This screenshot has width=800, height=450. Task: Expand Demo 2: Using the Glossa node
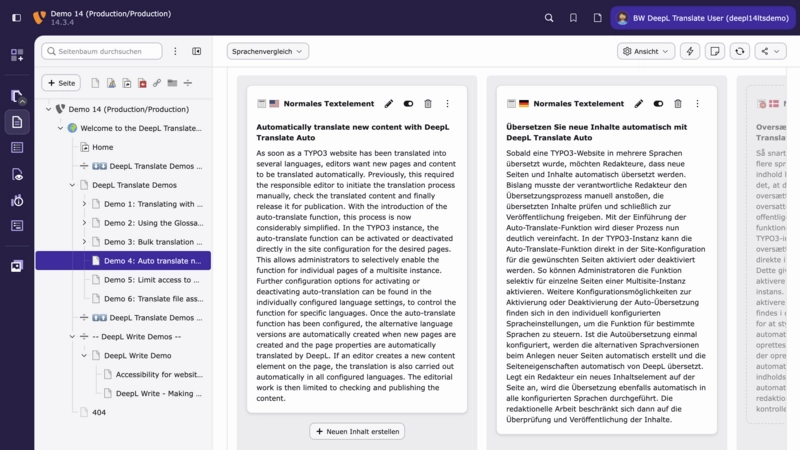click(84, 222)
